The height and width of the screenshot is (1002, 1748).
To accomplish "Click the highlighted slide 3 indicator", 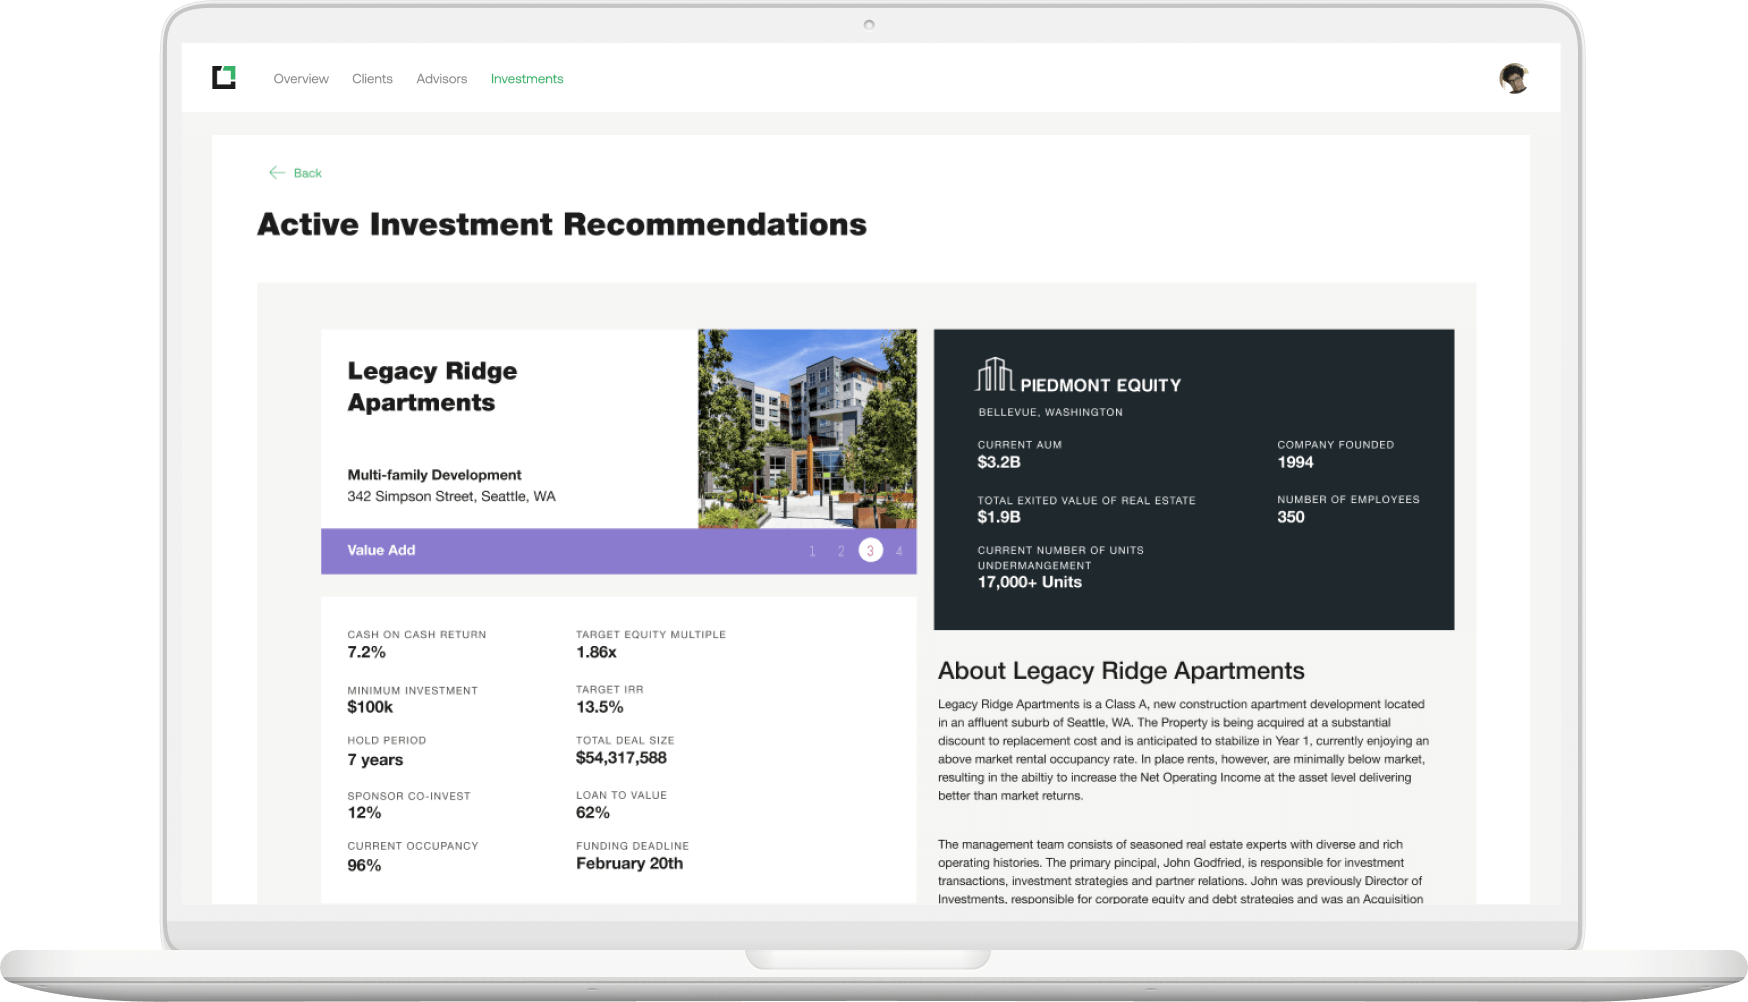I will (870, 551).
